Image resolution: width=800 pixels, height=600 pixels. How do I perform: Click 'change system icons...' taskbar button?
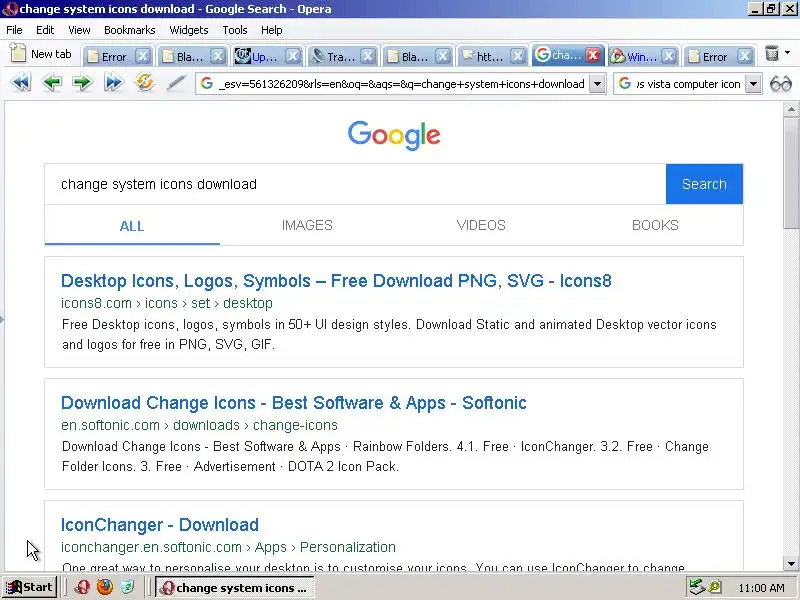235,588
